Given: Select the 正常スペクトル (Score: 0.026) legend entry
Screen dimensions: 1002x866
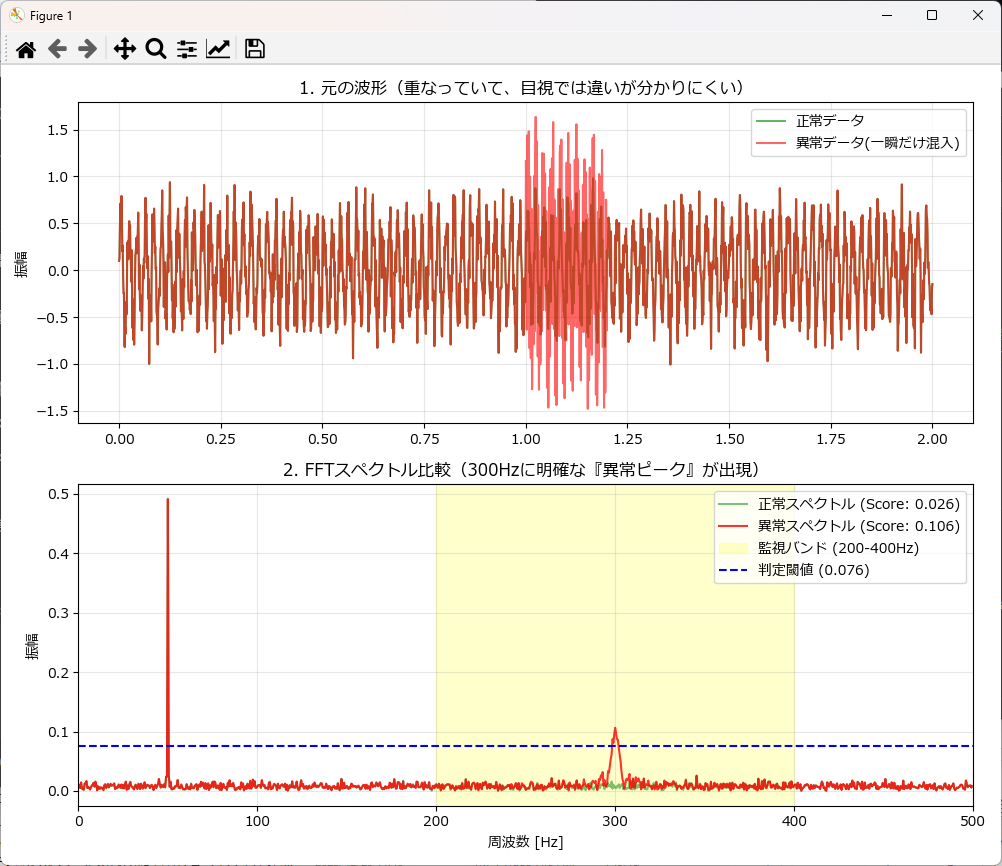Looking at the screenshot, I should [x=858, y=504].
